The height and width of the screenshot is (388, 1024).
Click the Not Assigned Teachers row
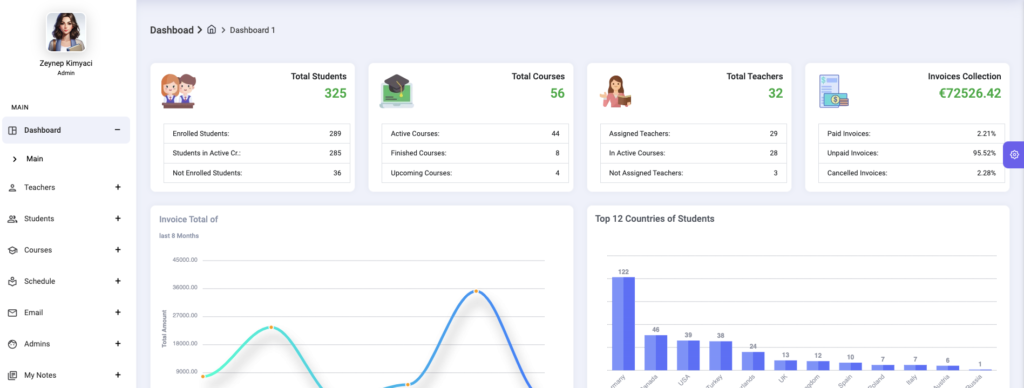[694, 173]
